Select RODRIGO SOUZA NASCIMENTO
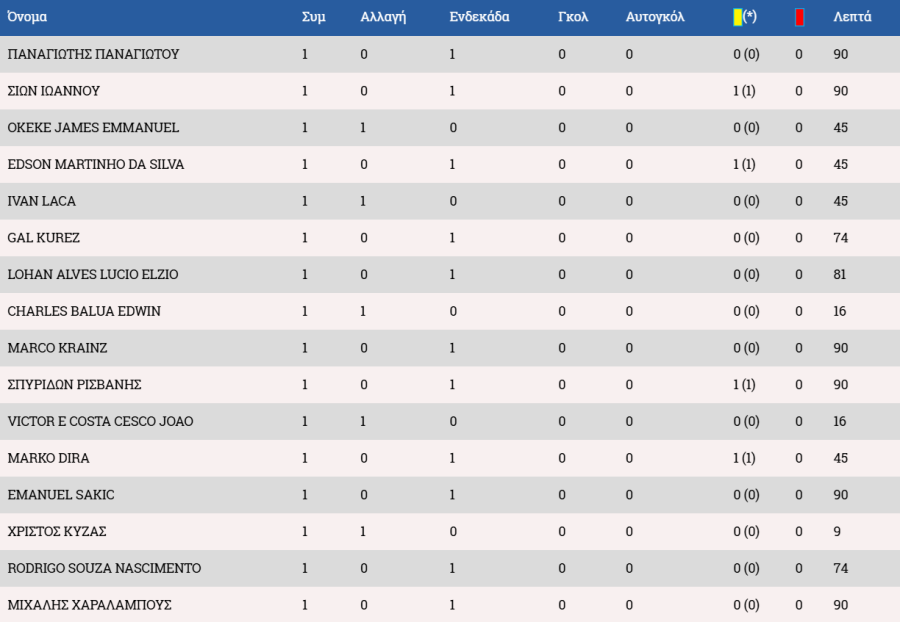 104,568
